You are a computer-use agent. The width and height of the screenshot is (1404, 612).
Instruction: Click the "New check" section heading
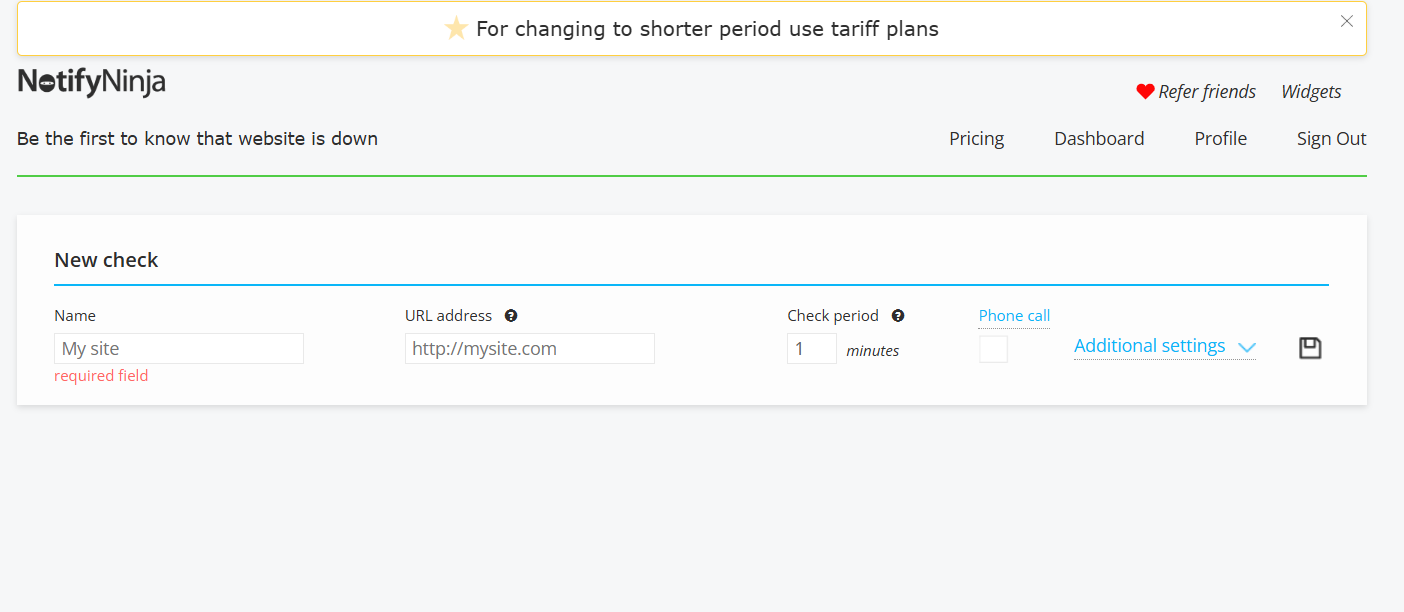tap(106, 260)
